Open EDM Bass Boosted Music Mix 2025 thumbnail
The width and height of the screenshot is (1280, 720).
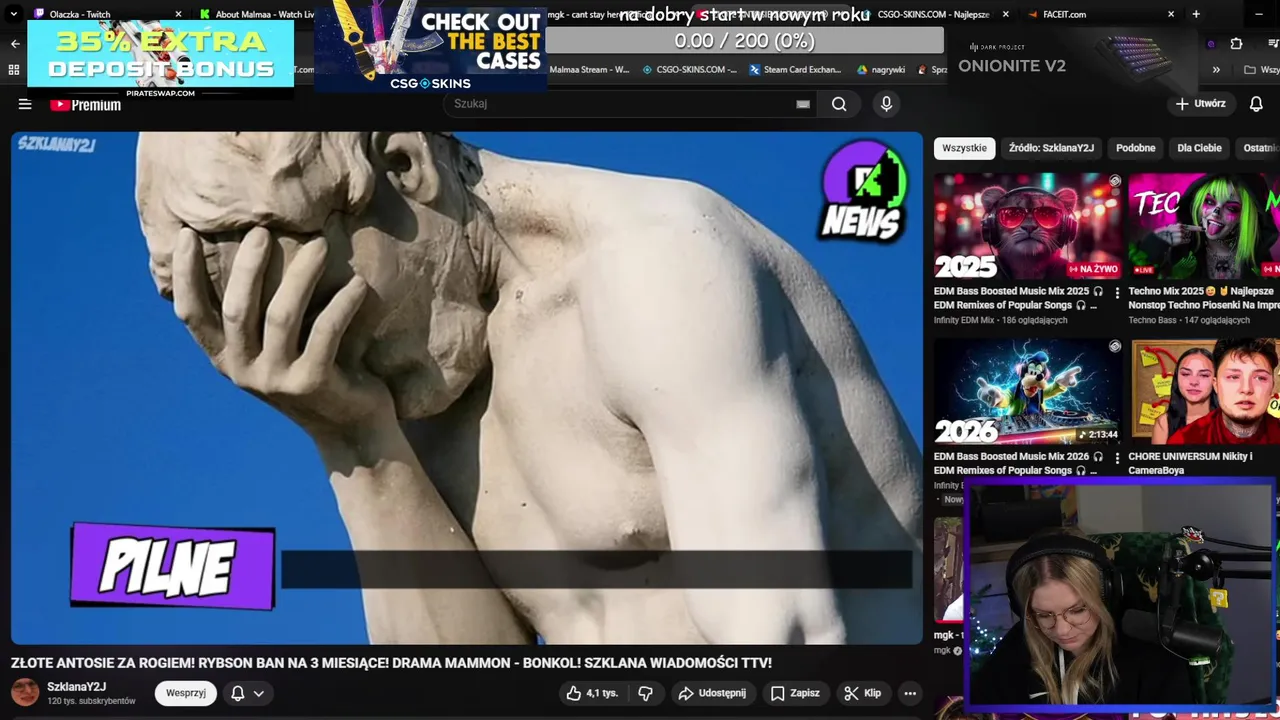(1028, 226)
